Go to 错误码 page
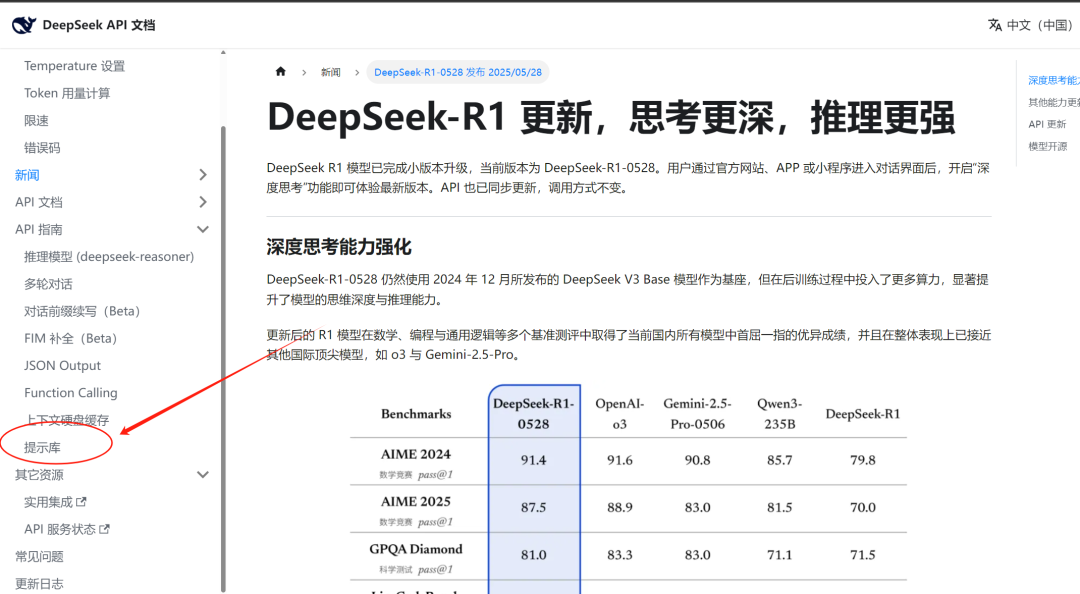The width and height of the screenshot is (1080, 594). (42, 148)
